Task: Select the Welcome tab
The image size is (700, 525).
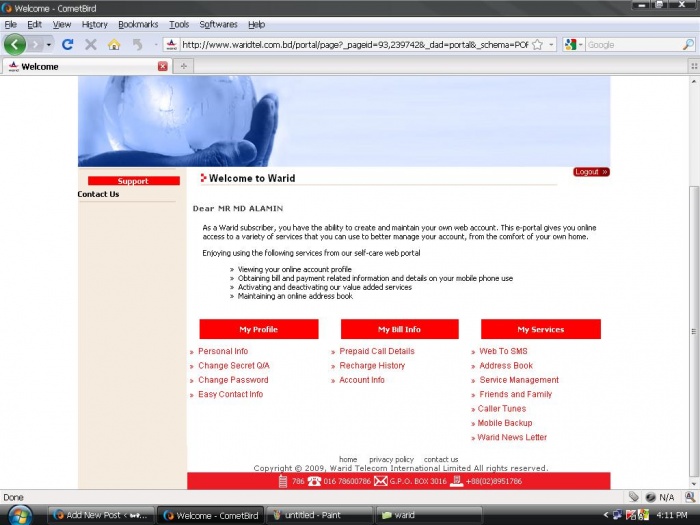Action: (x=87, y=67)
